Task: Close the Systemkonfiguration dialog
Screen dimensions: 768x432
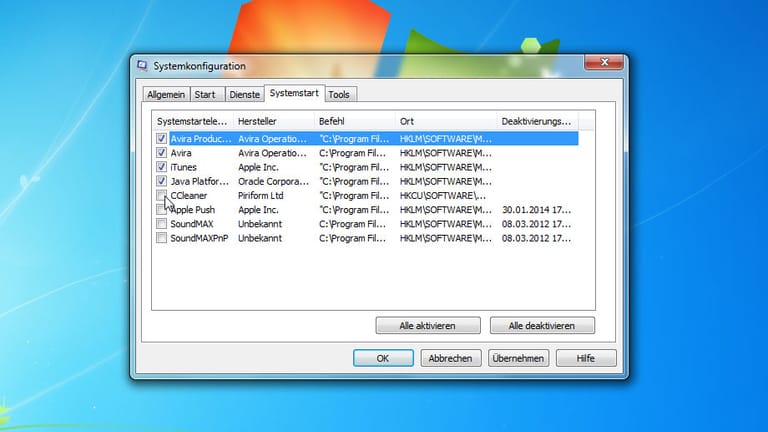Action: point(604,62)
